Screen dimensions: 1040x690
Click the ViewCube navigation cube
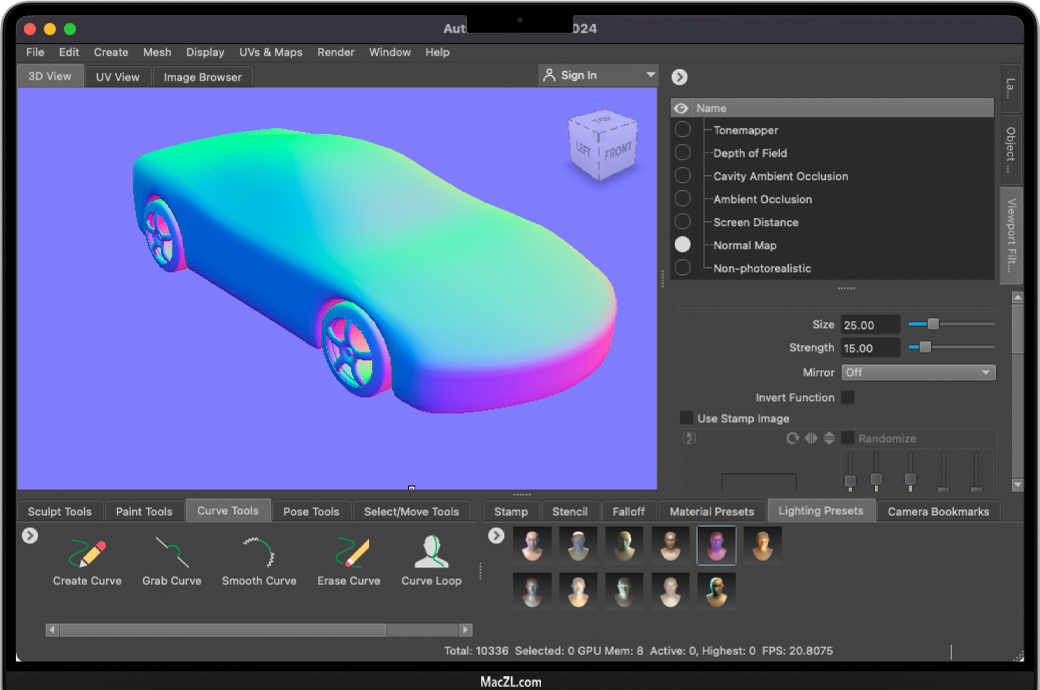click(x=601, y=147)
